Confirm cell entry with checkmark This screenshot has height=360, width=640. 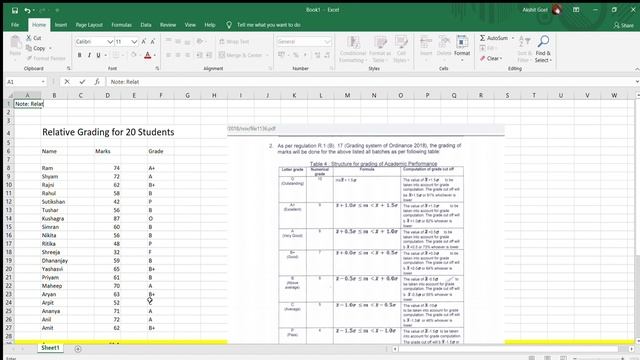pos(82,82)
